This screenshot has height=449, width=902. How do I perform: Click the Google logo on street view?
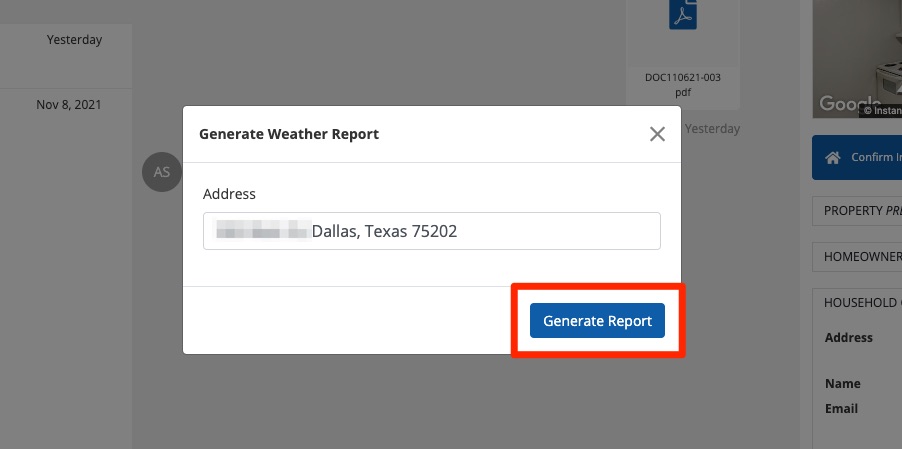pyautogui.click(x=846, y=103)
